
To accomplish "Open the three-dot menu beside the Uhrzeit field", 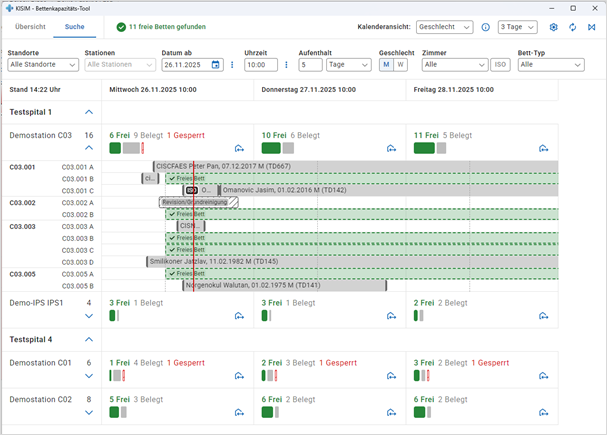I will (287, 65).
